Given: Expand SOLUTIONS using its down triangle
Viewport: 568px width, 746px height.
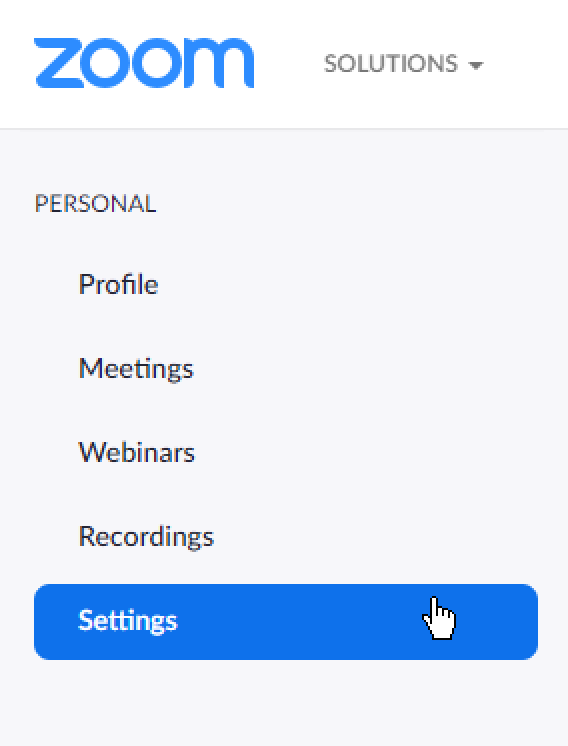Looking at the screenshot, I should point(475,65).
